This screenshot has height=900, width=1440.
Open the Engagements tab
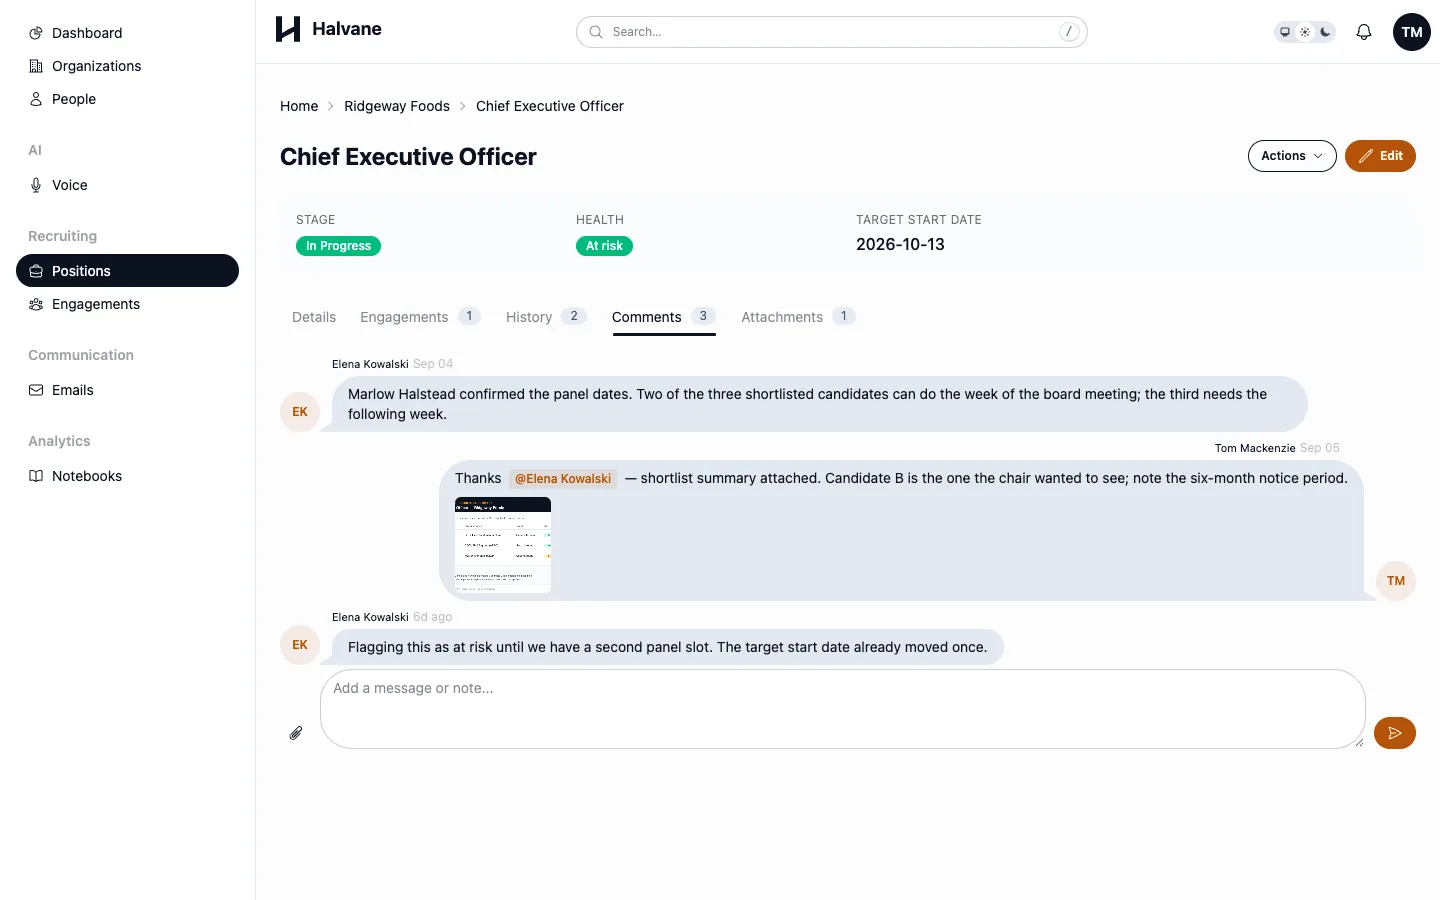coord(420,317)
